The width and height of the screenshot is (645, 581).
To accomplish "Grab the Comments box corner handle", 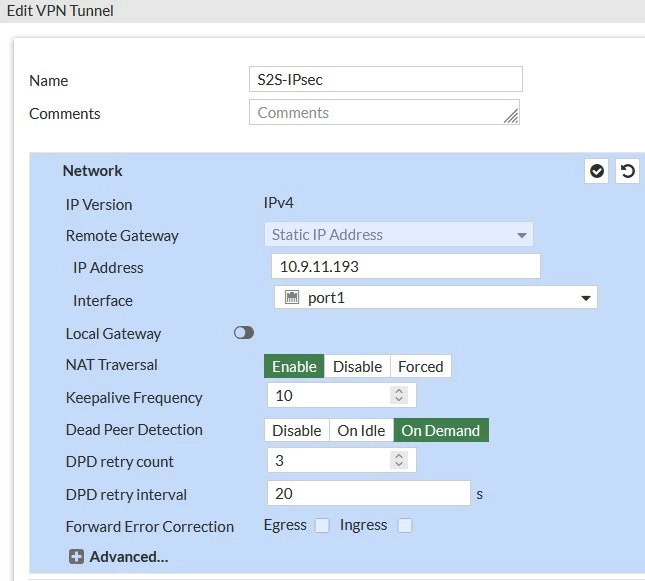I will 511,116.
